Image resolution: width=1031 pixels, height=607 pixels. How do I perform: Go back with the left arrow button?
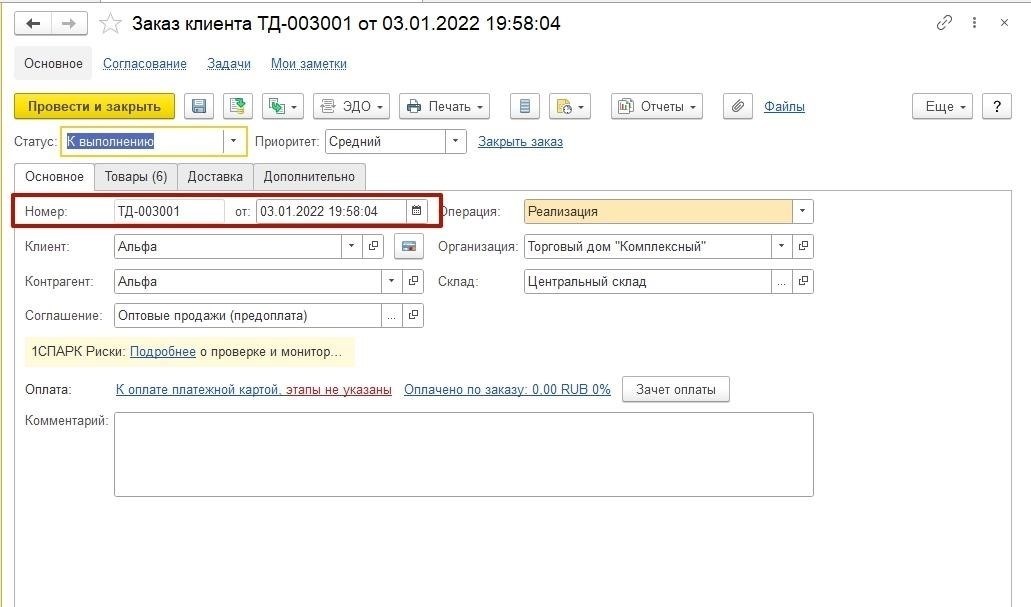tap(33, 24)
